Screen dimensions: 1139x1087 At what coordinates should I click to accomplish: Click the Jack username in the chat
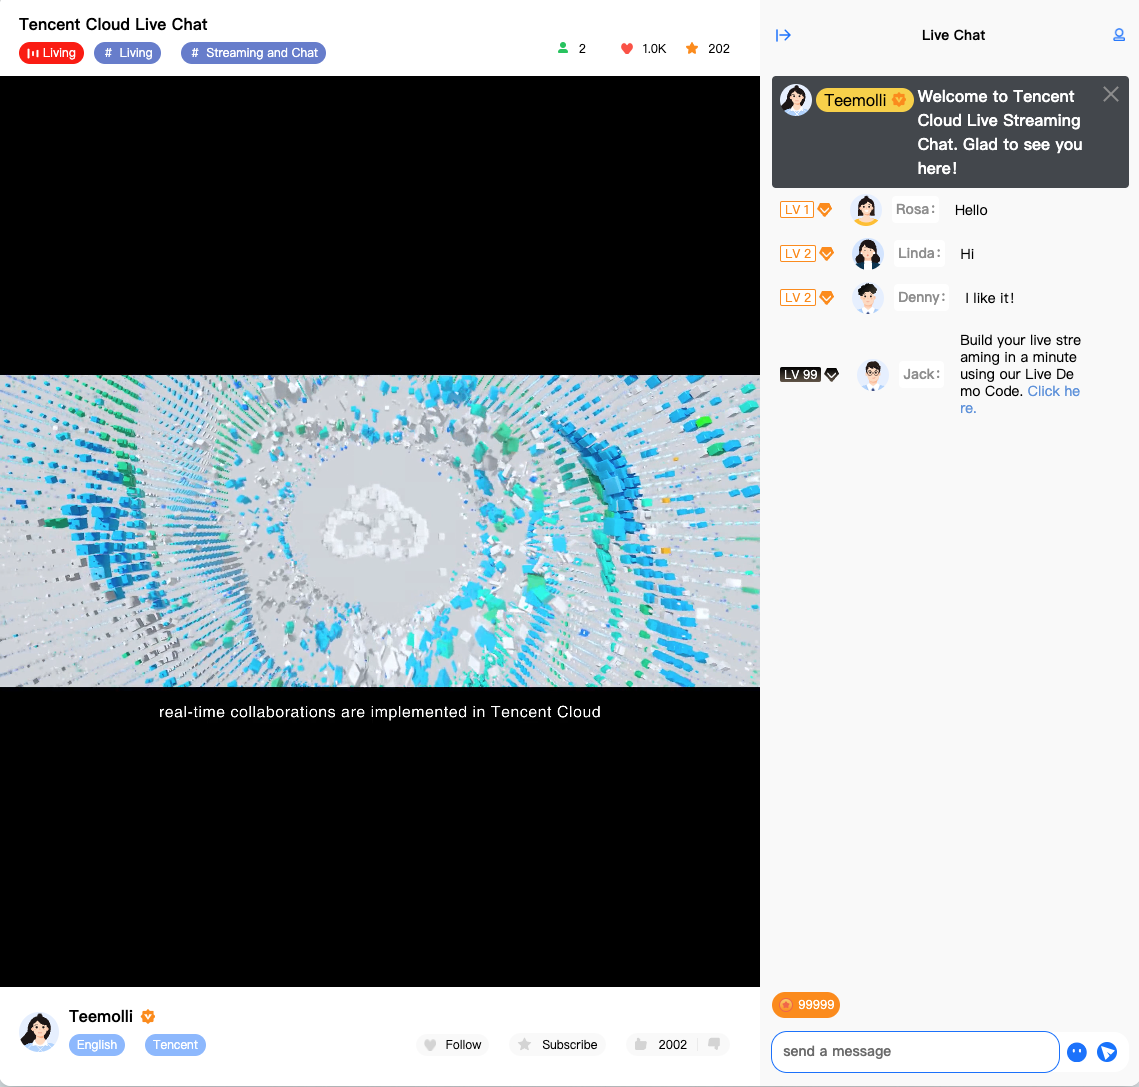pos(921,374)
